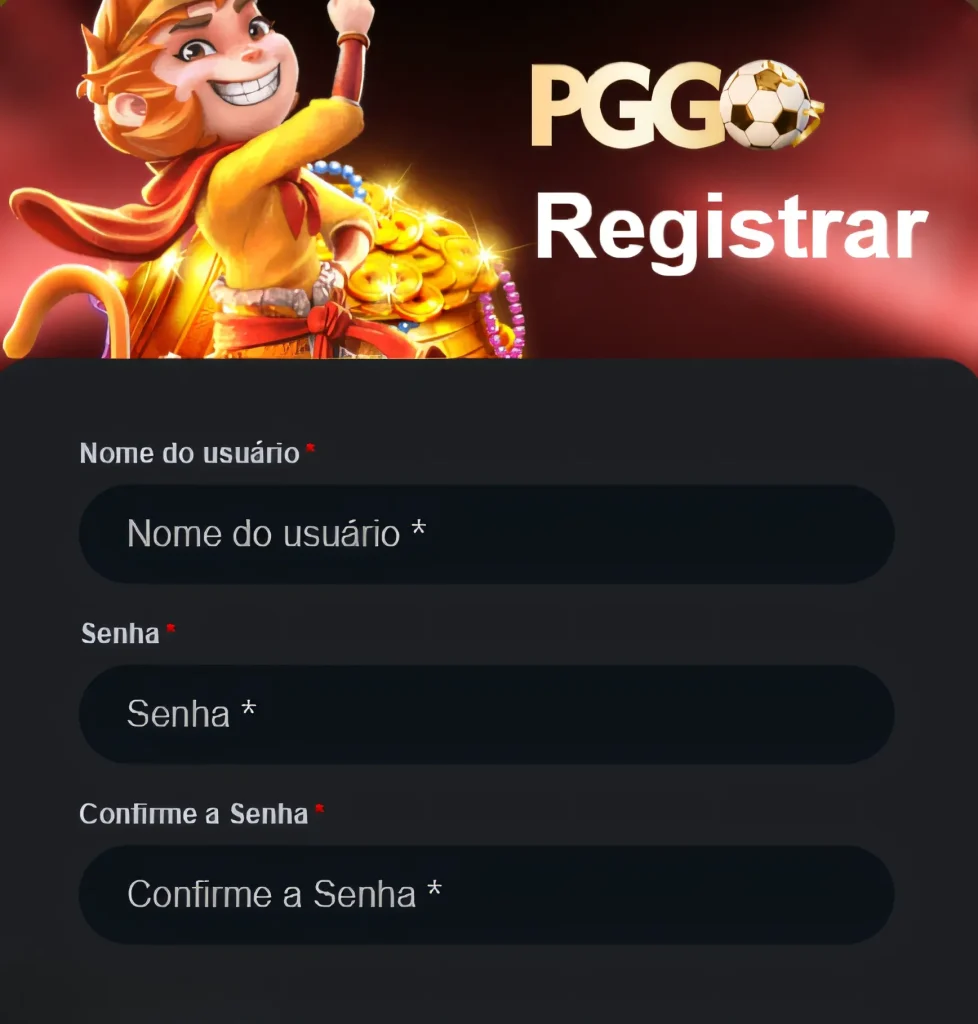
Task: Focus the Confirme a Senha field
Action: click(486, 895)
